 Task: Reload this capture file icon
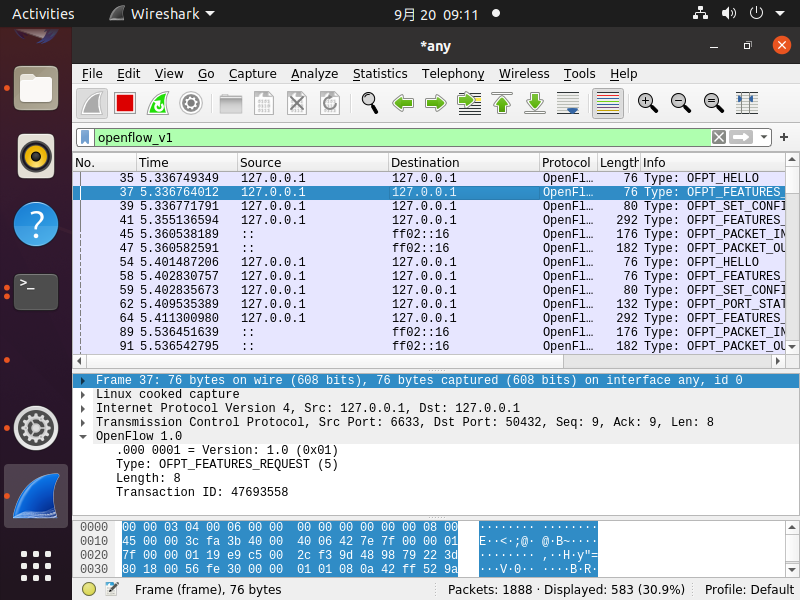pos(330,104)
